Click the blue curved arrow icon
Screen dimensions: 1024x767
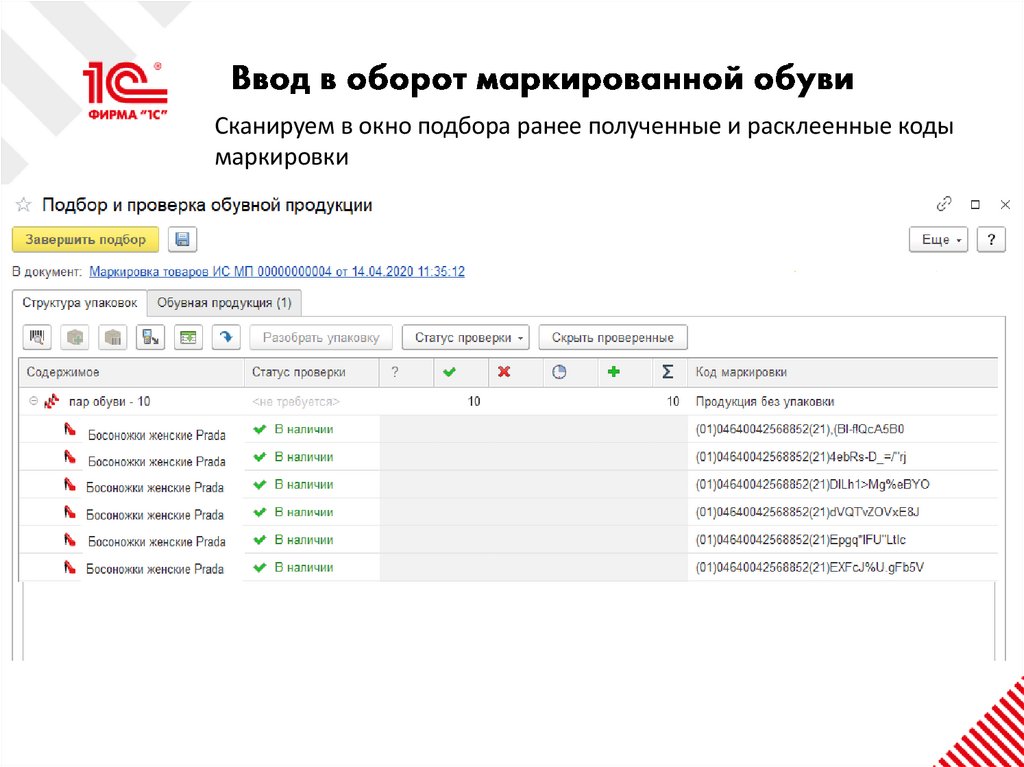pyautogui.click(x=226, y=337)
